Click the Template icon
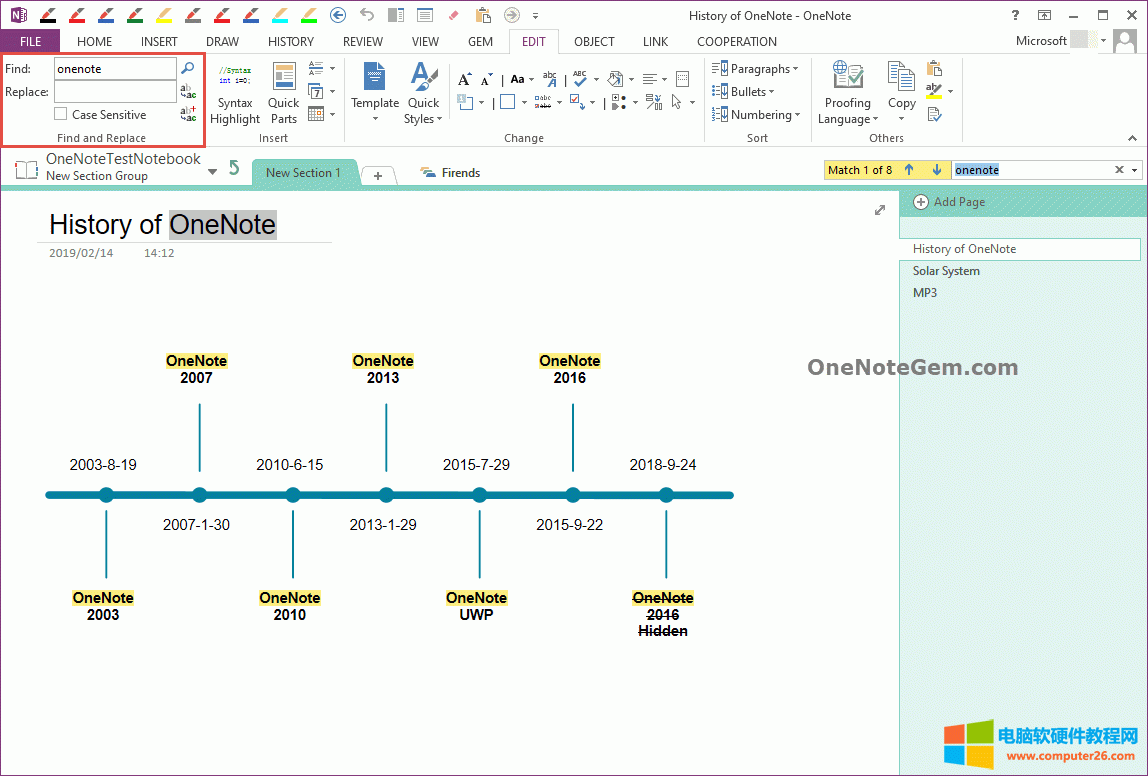1148x776 pixels. coord(375,78)
